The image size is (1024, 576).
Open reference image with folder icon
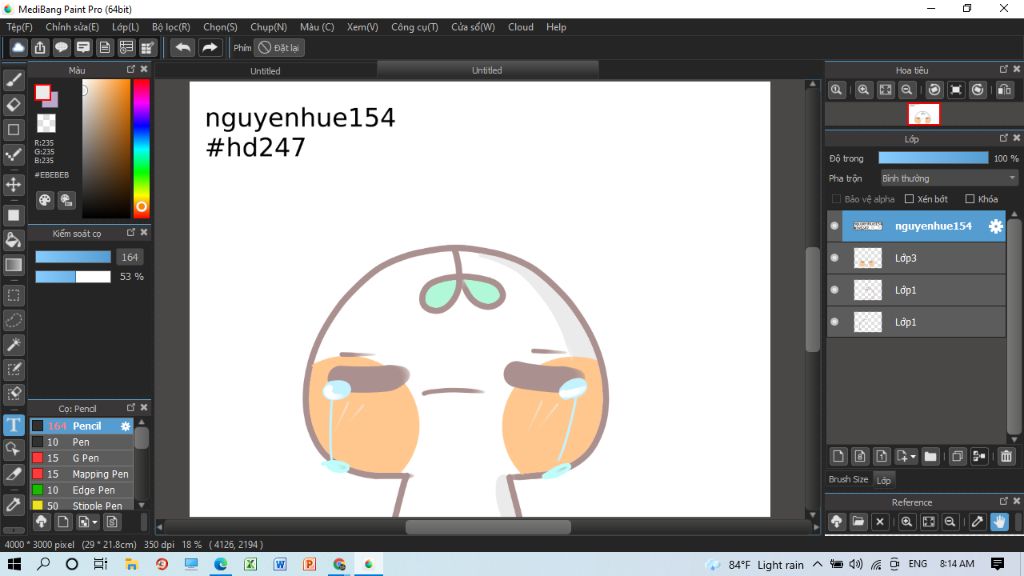click(x=858, y=522)
